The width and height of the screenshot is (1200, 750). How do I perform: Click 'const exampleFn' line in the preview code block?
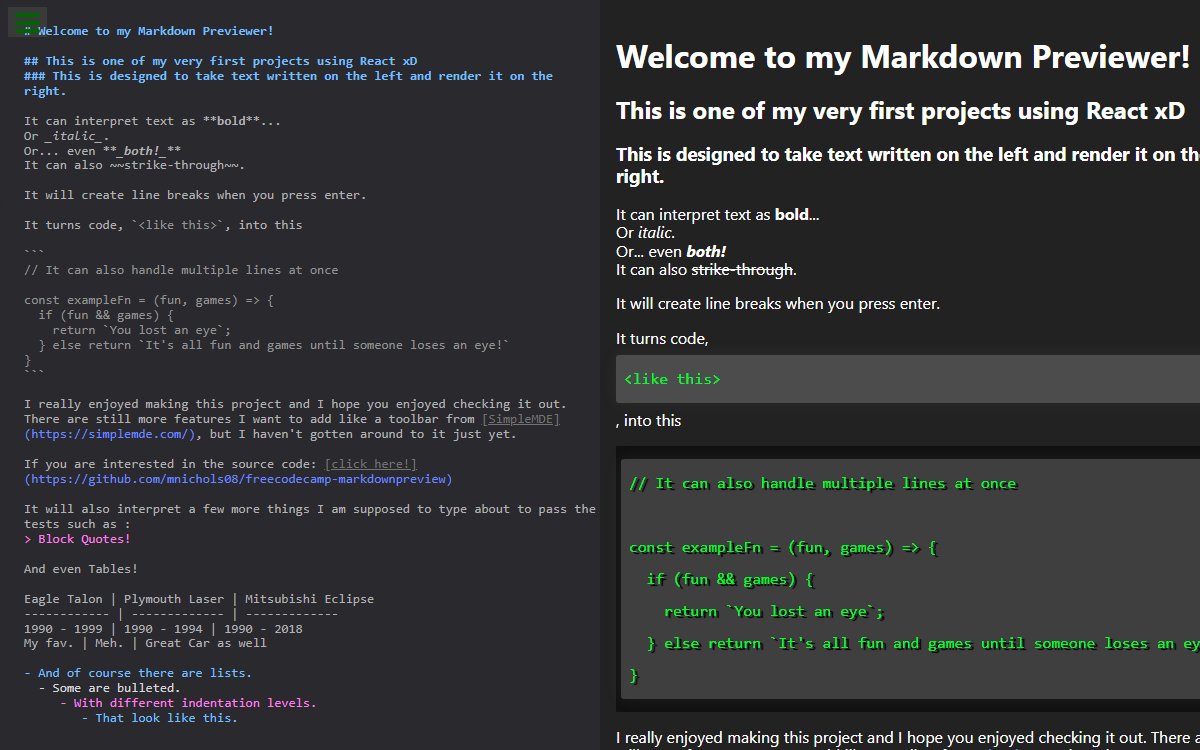pyautogui.click(x=783, y=547)
